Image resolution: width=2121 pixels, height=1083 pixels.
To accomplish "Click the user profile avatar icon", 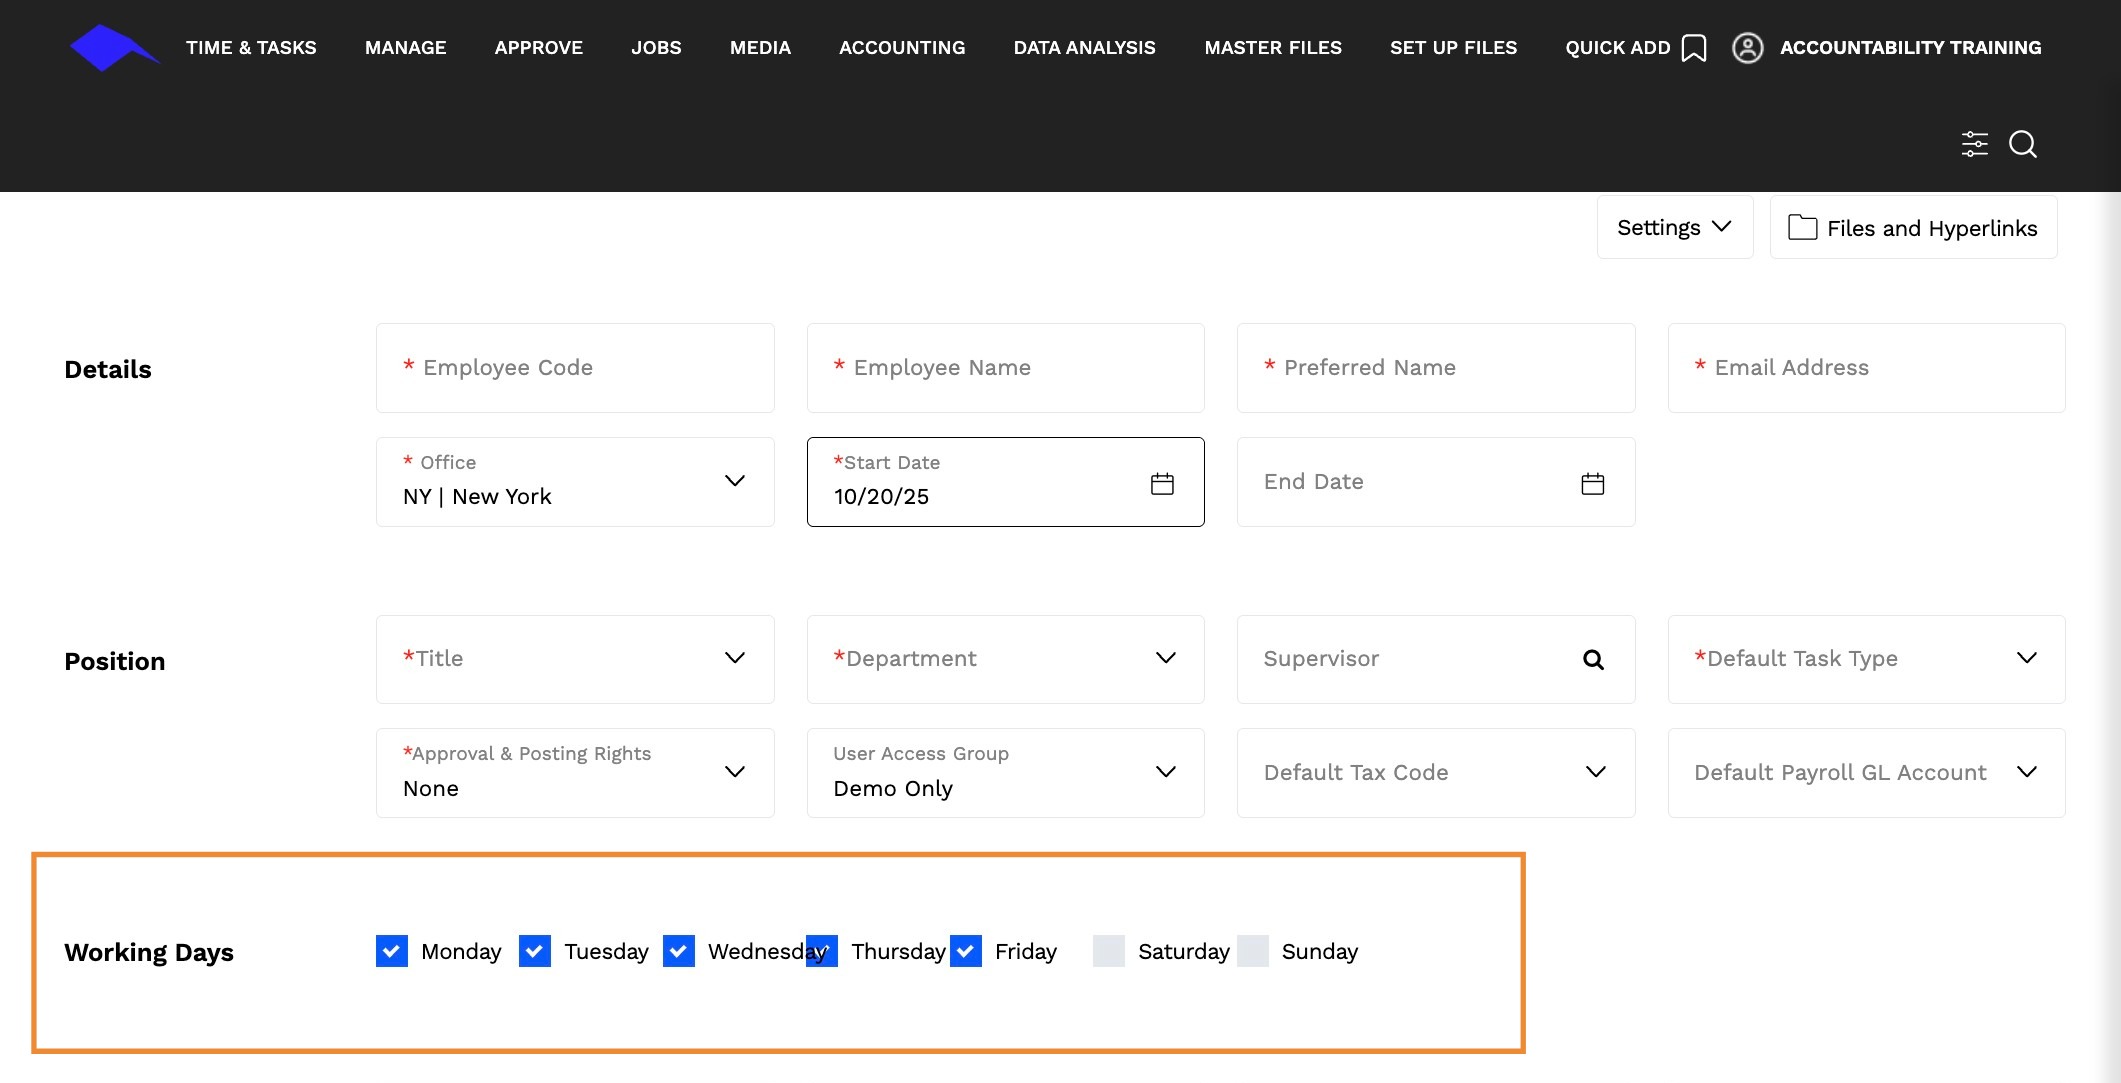I will [x=1747, y=48].
